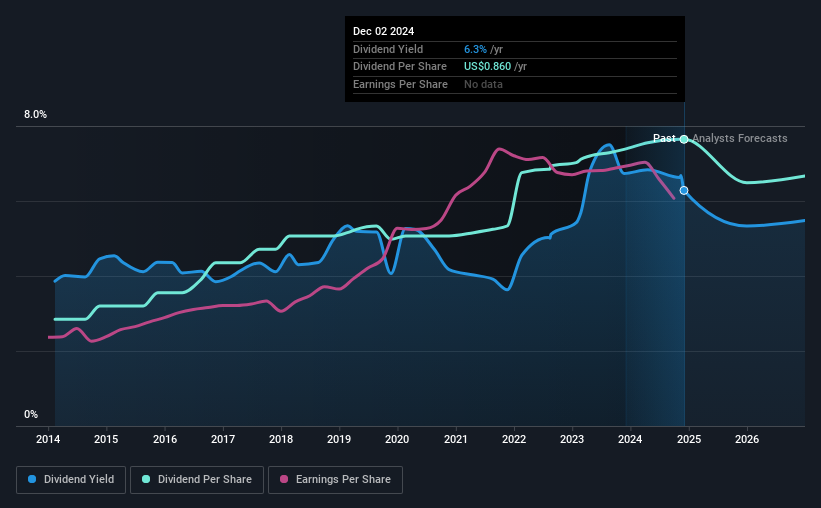The height and width of the screenshot is (508, 821).
Task: Toggle the Dividend Yield legend button
Action: 71,480
